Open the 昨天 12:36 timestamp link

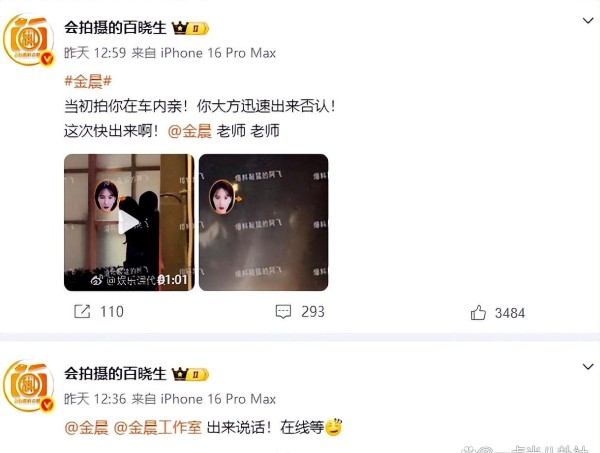coord(95,399)
